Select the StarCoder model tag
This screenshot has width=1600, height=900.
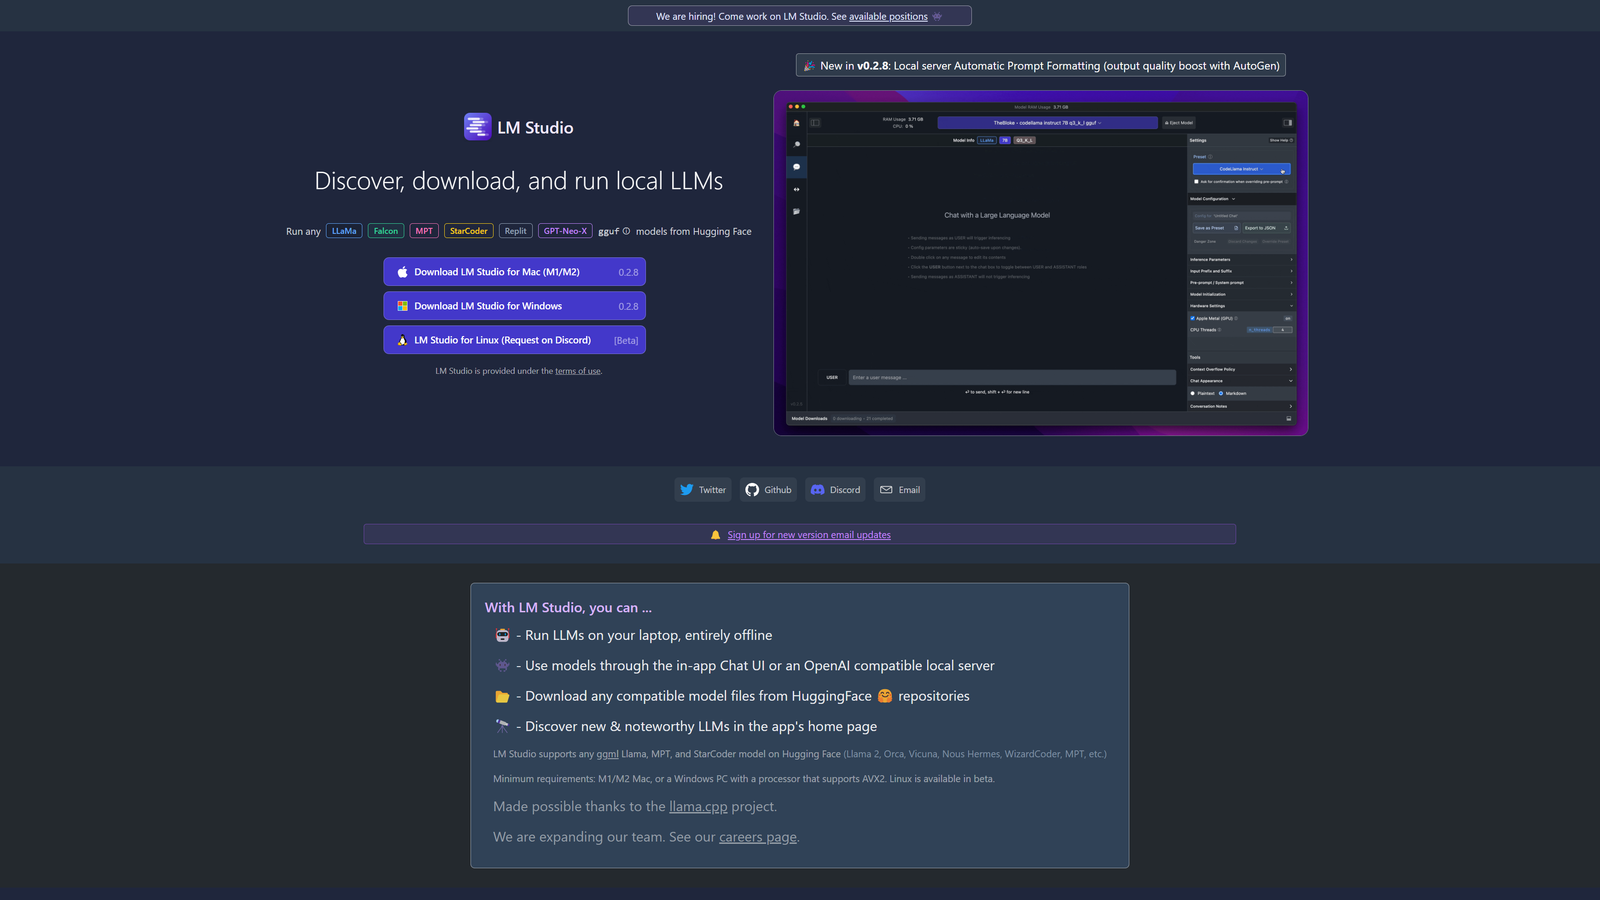[x=468, y=230]
